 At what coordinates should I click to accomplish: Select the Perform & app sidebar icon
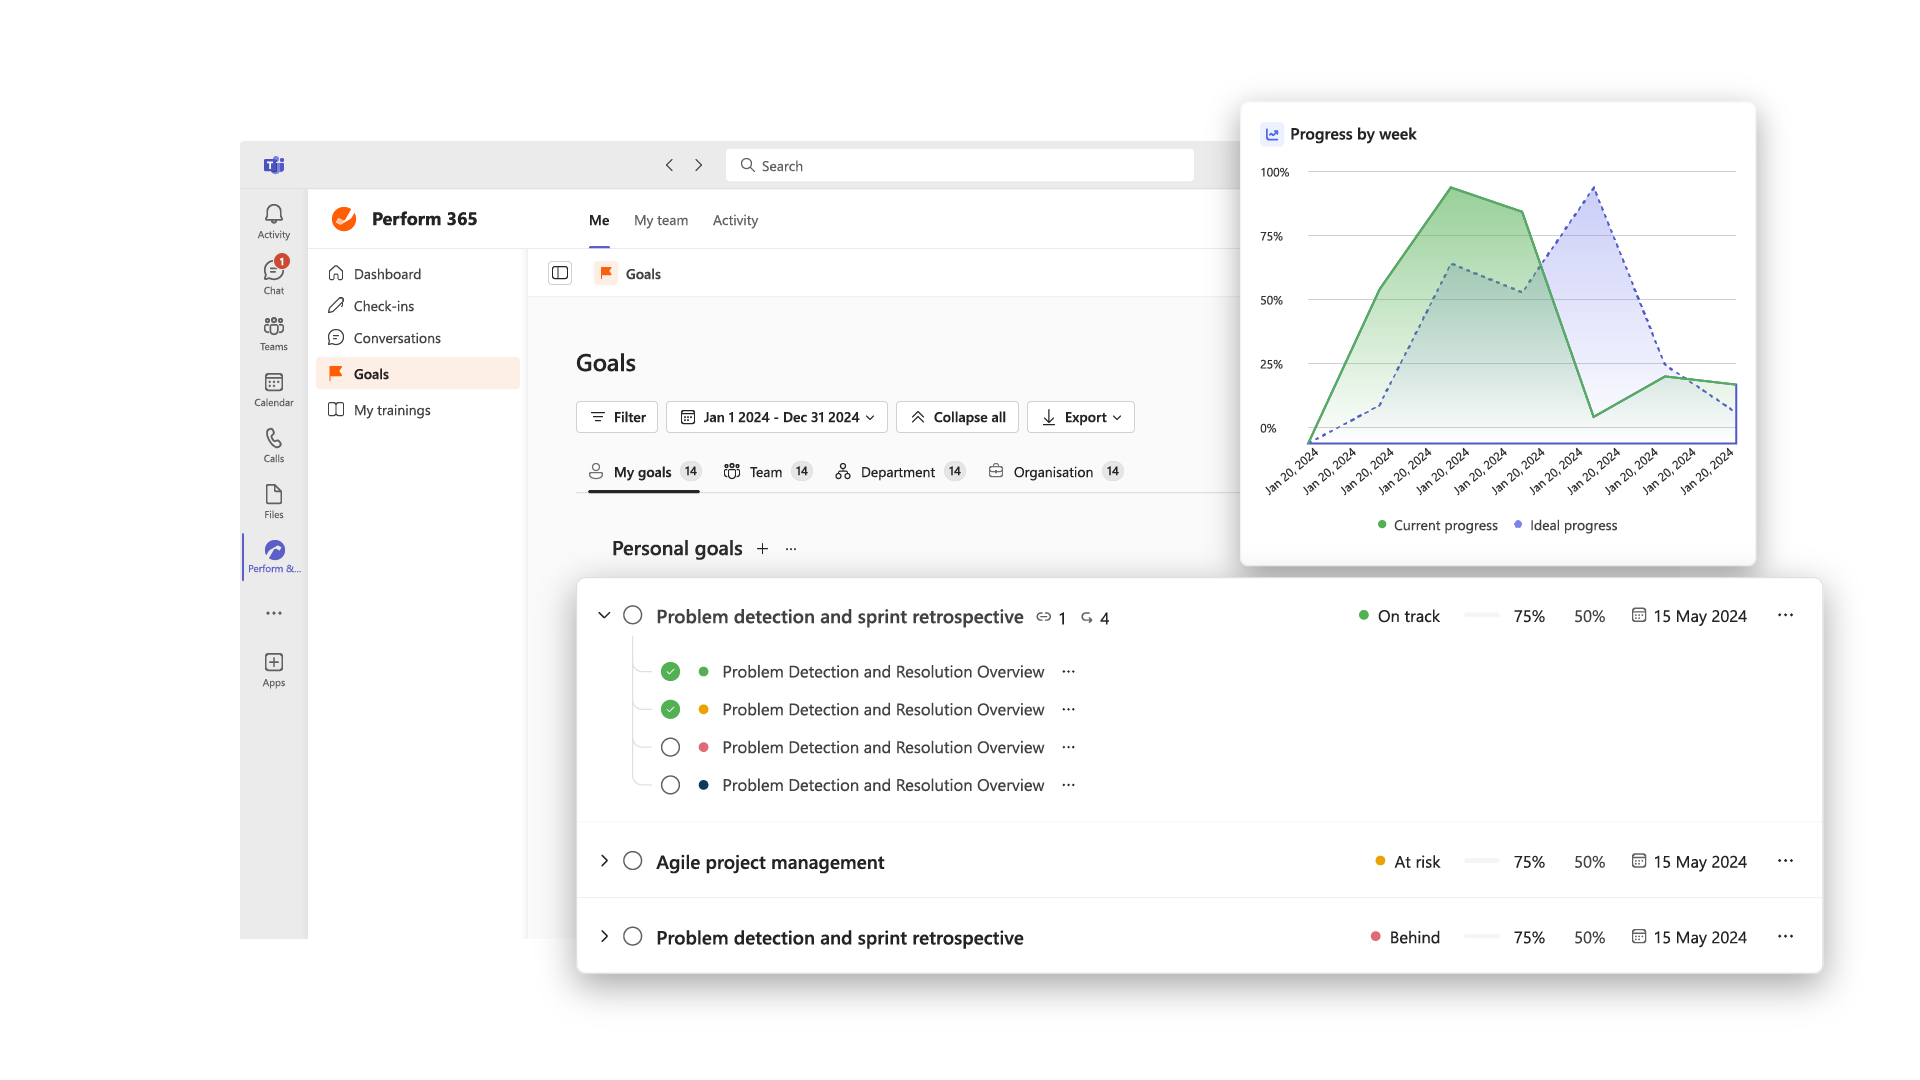(x=274, y=556)
